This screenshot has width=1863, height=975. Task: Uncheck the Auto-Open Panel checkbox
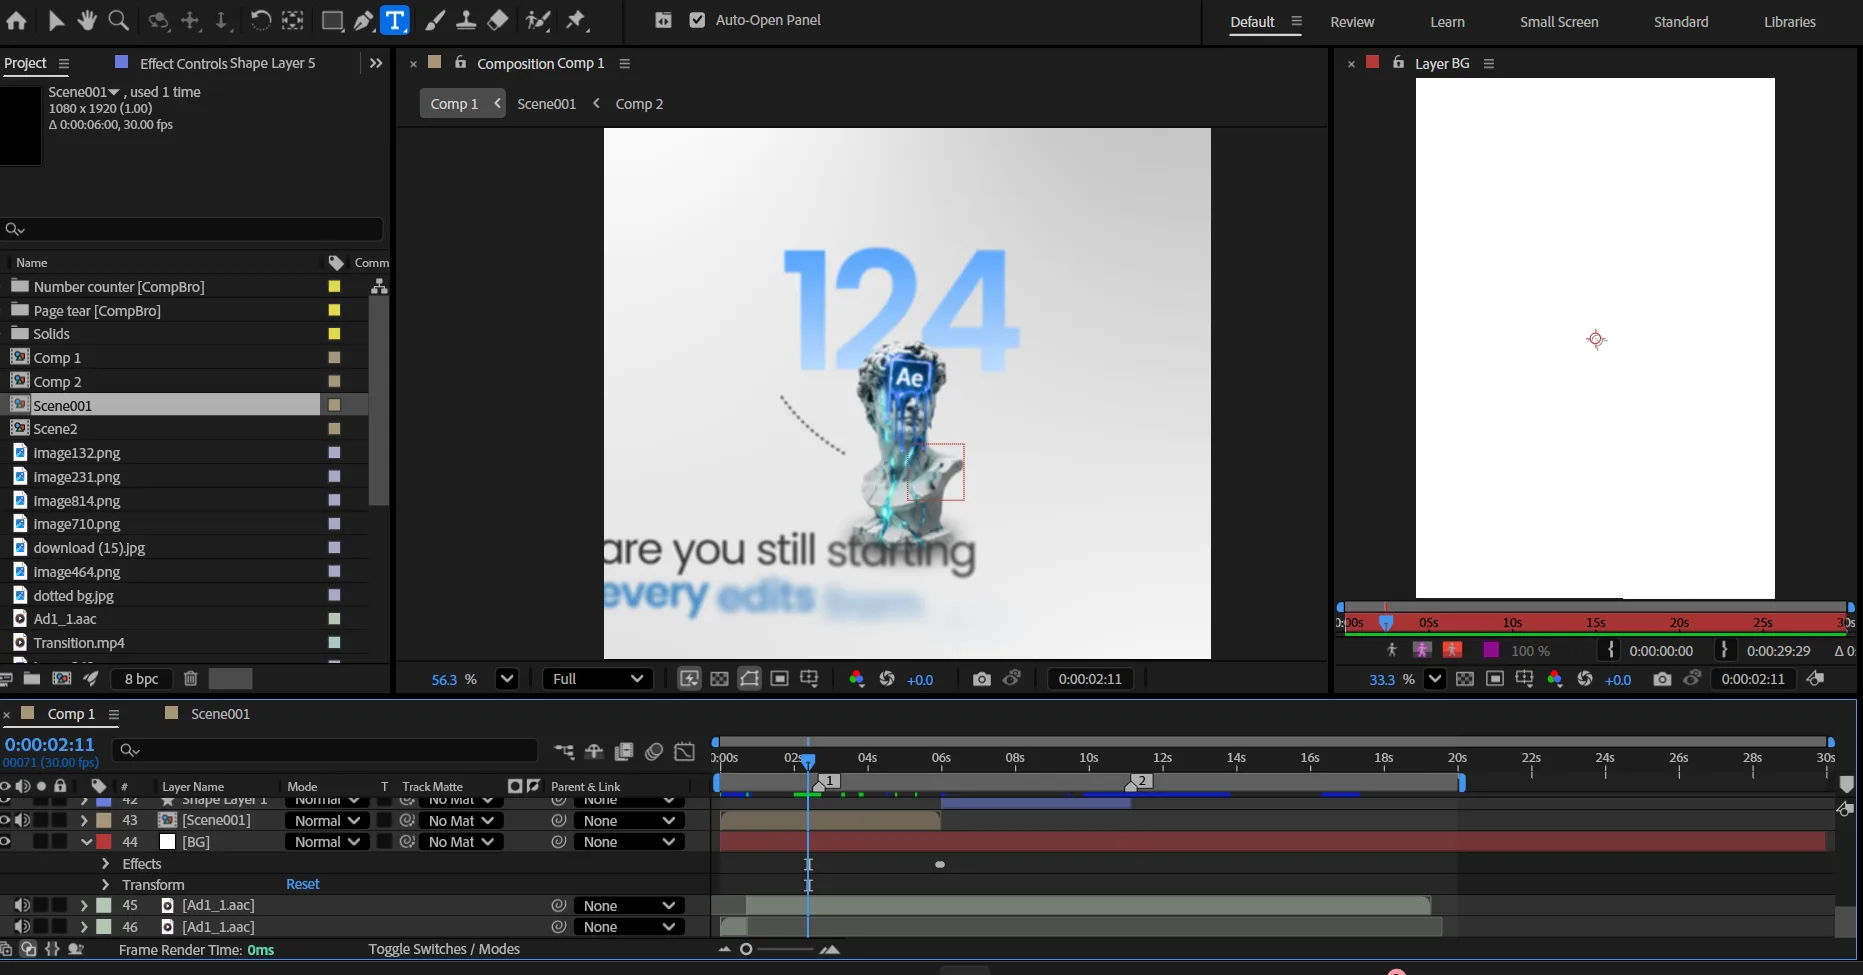pos(697,20)
